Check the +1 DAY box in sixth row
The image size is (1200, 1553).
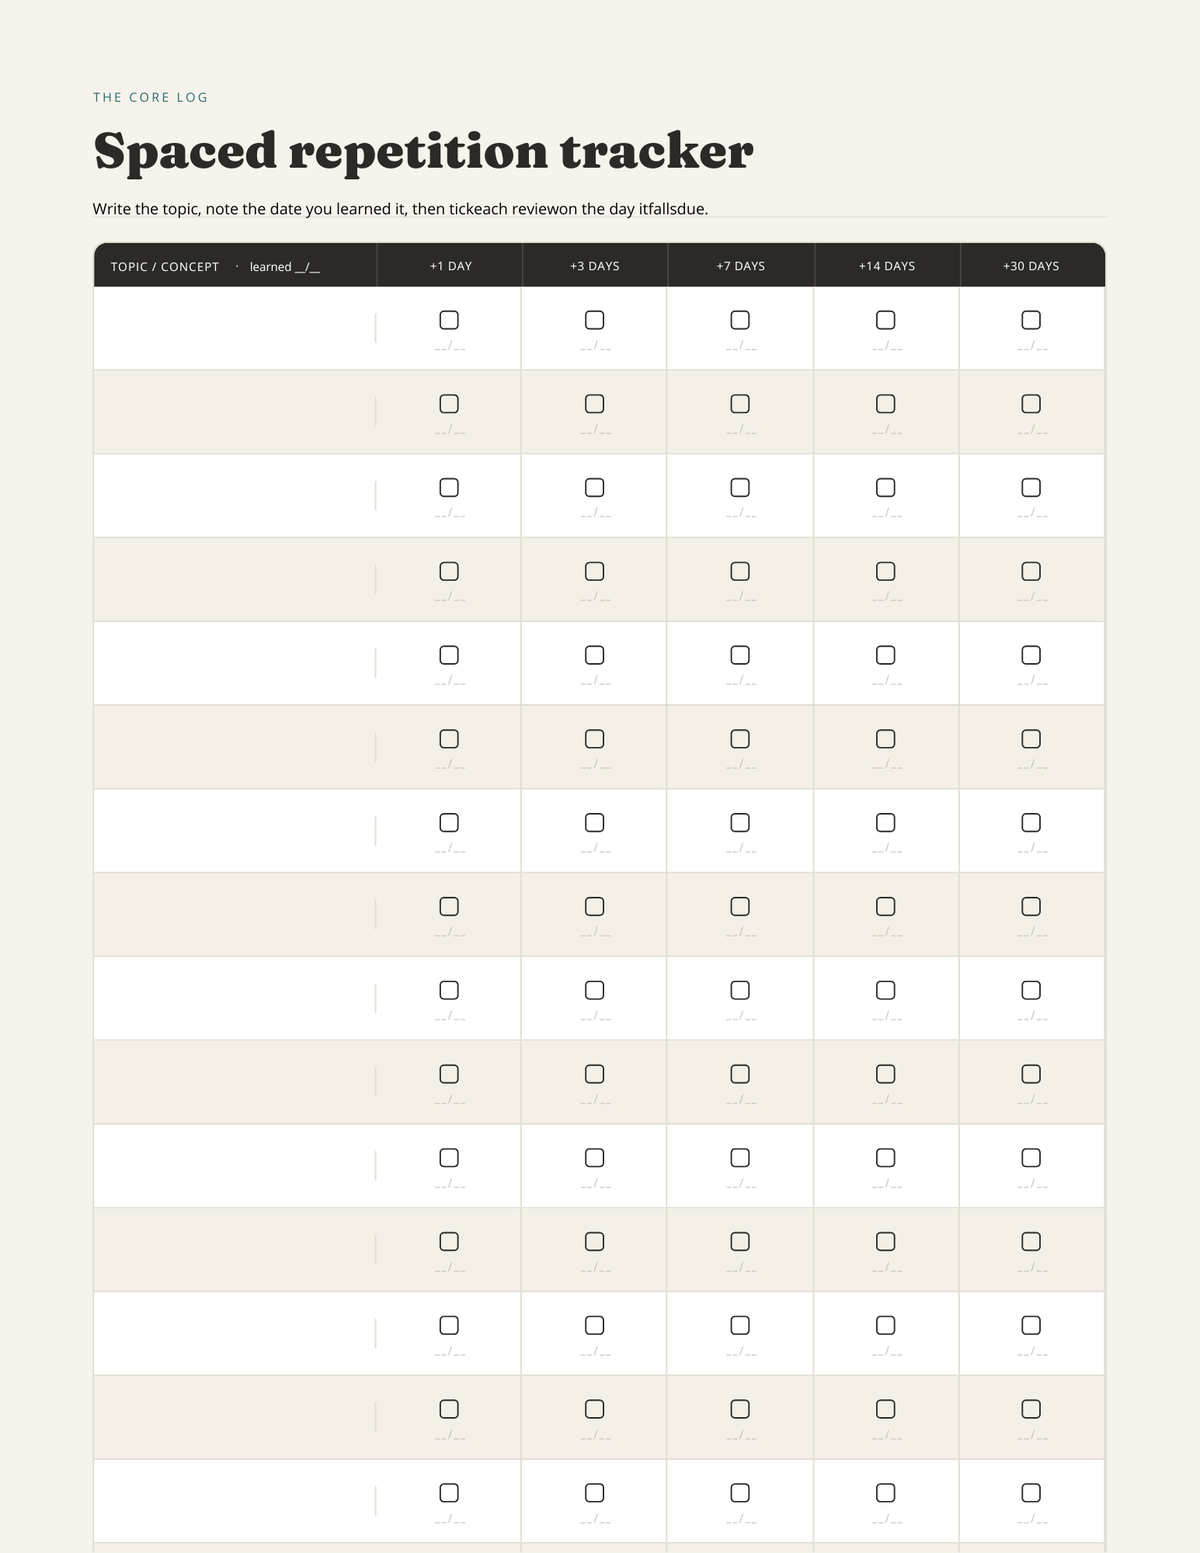tap(449, 739)
